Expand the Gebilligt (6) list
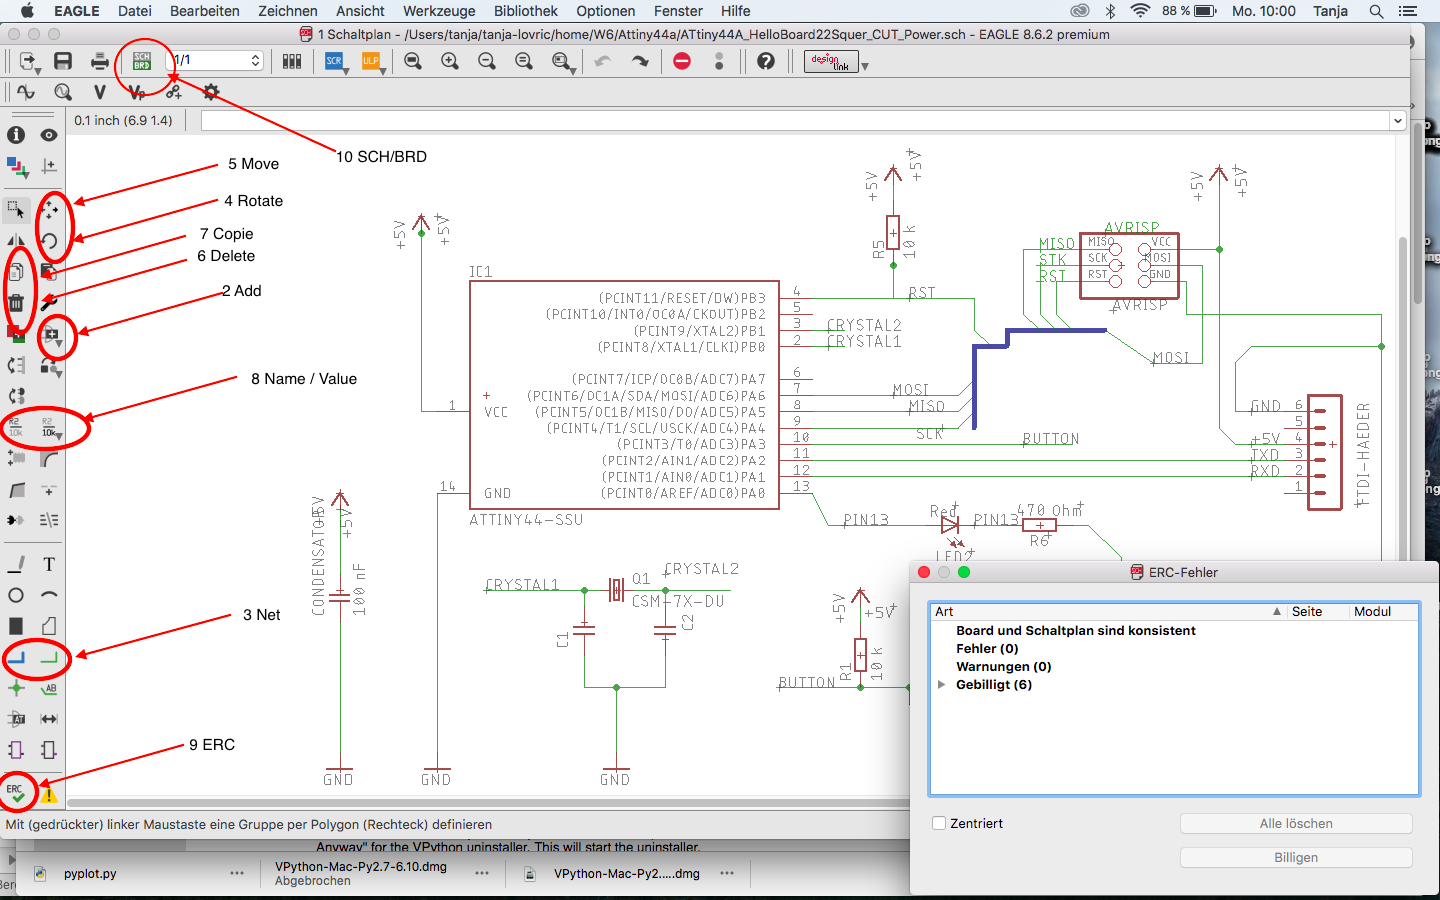 point(941,685)
